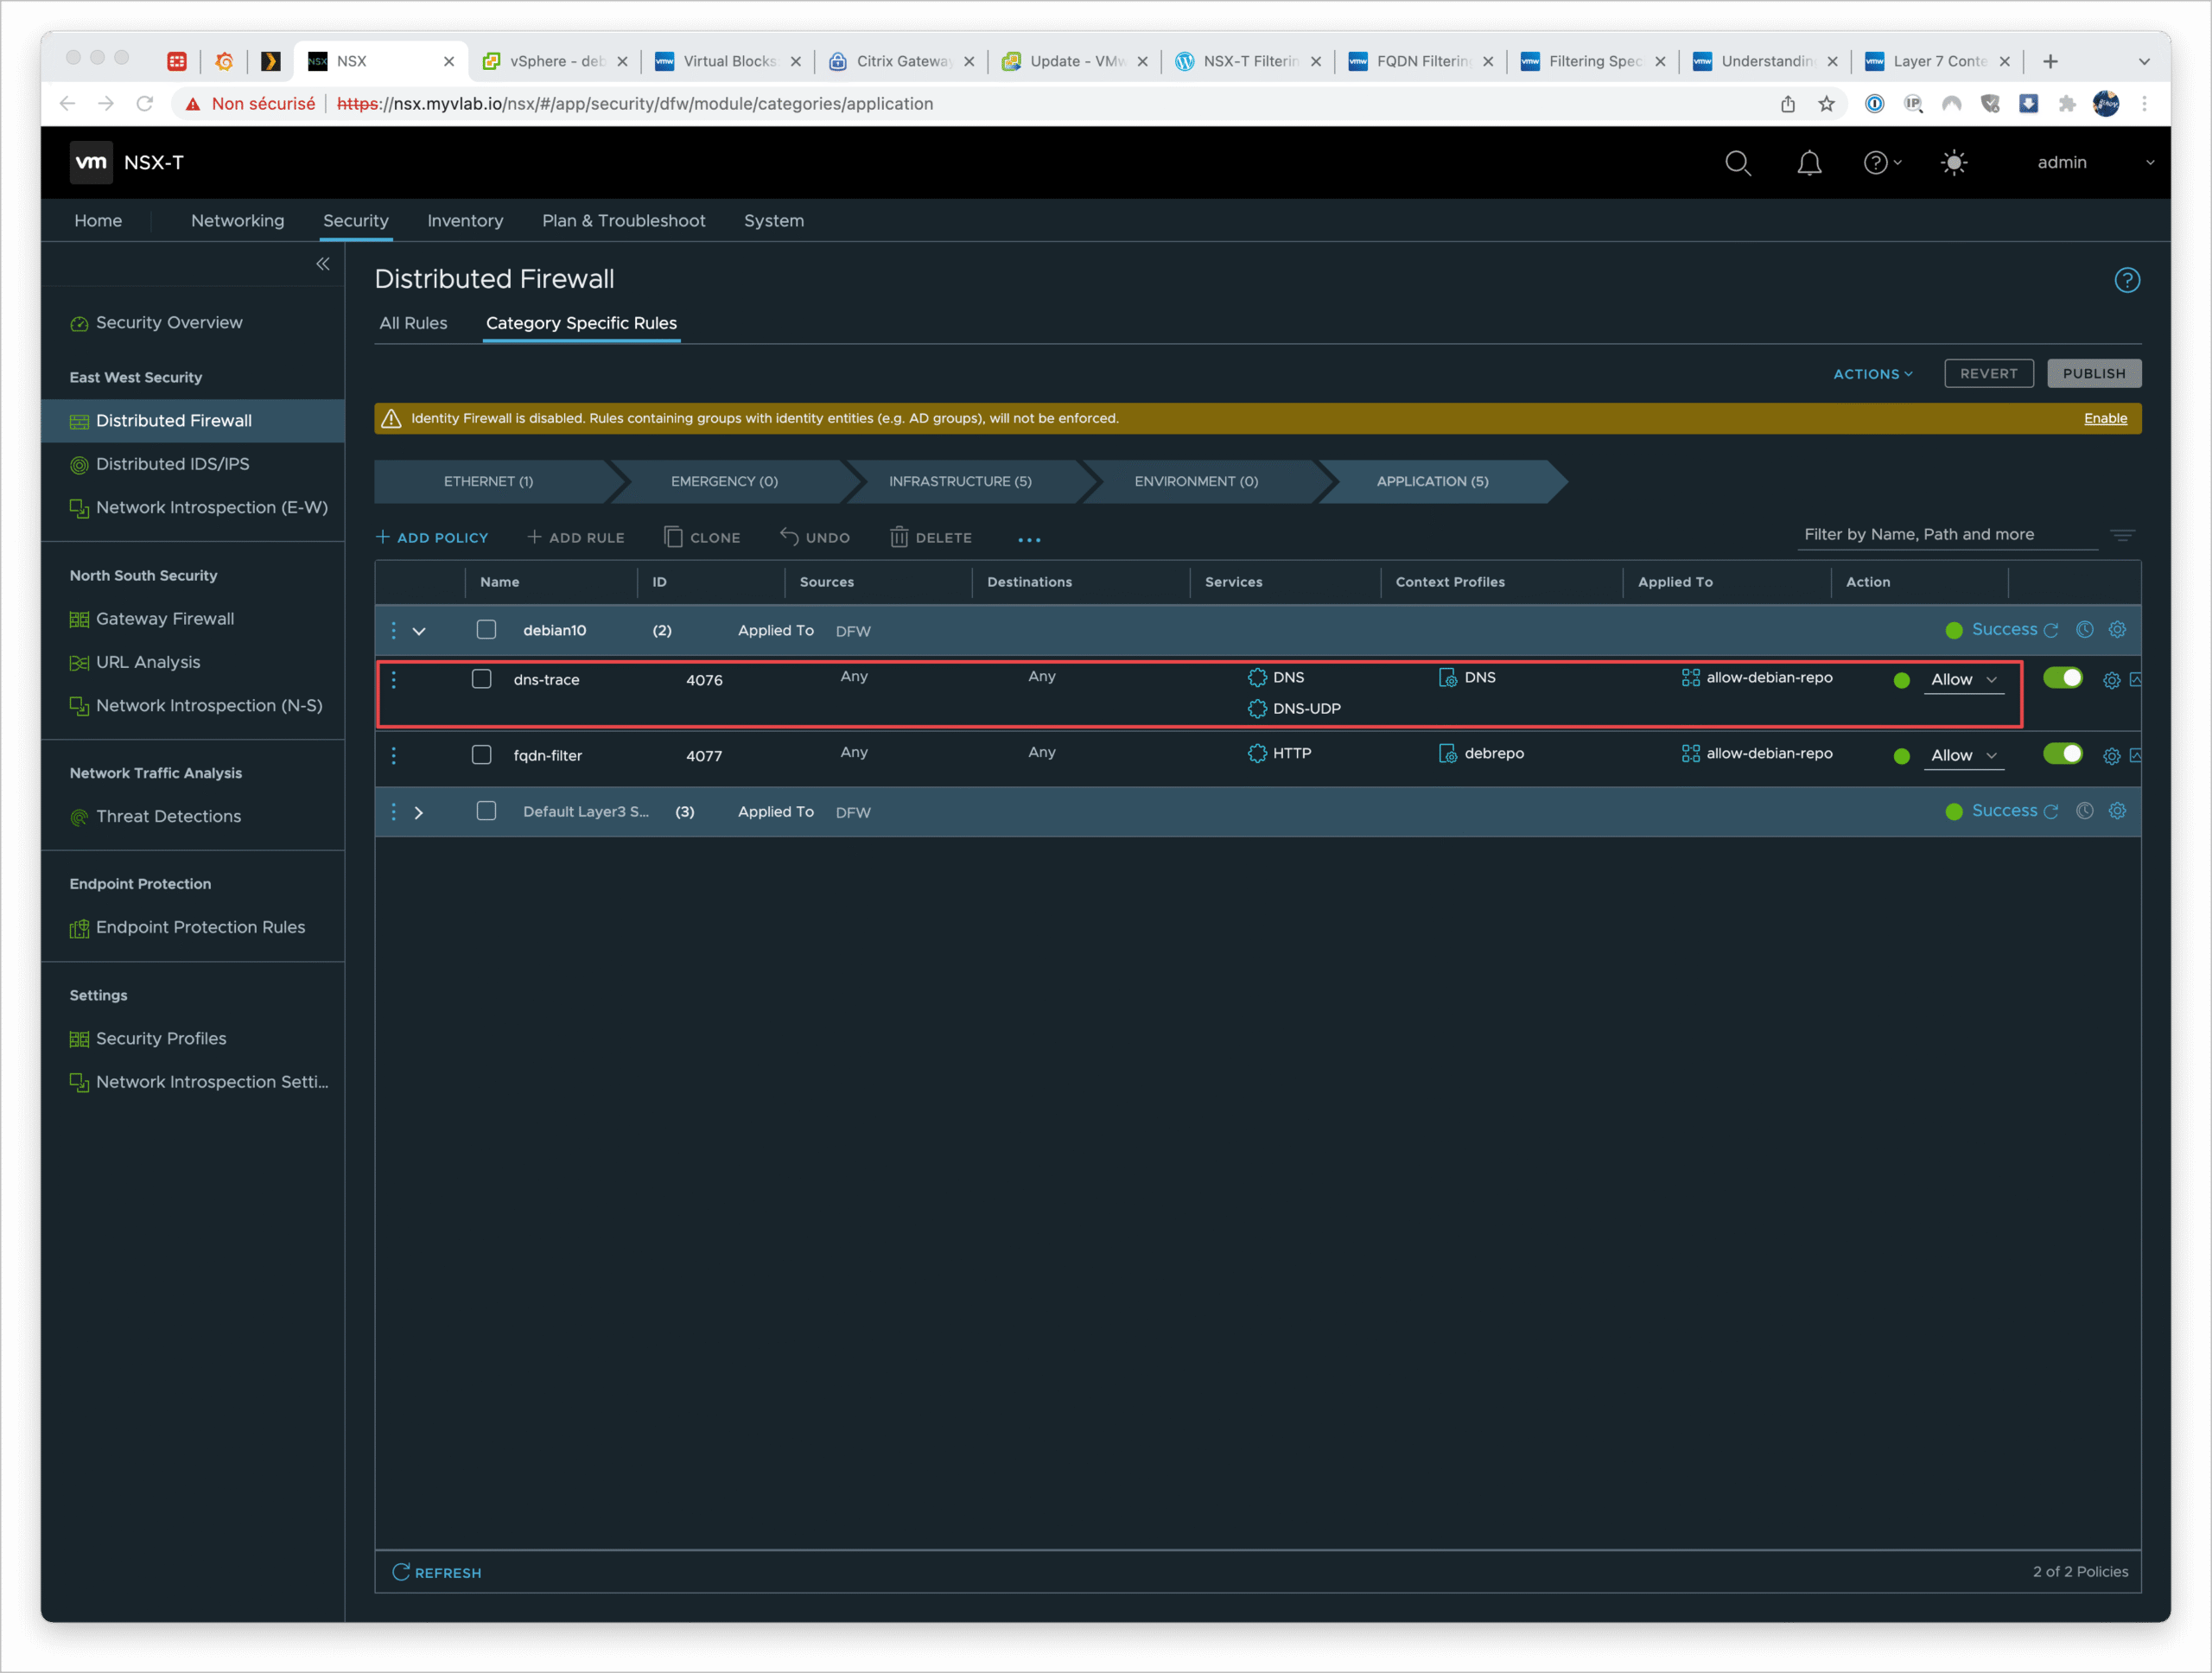Click three-dot menu for fqdn-filter rule
Viewport: 2212px width, 1673px height.
[x=394, y=756]
